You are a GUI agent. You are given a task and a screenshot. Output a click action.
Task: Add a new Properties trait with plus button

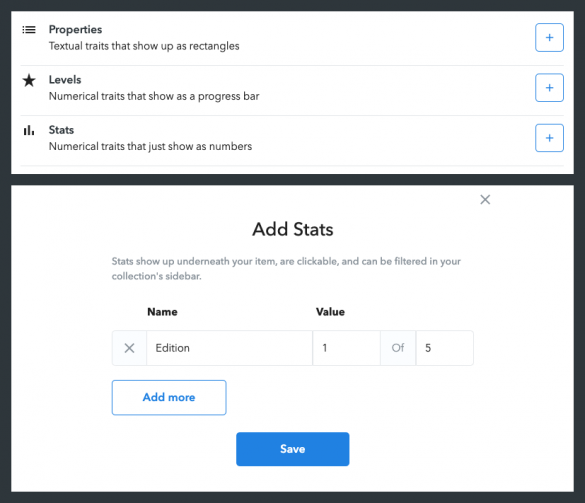click(549, 37)
